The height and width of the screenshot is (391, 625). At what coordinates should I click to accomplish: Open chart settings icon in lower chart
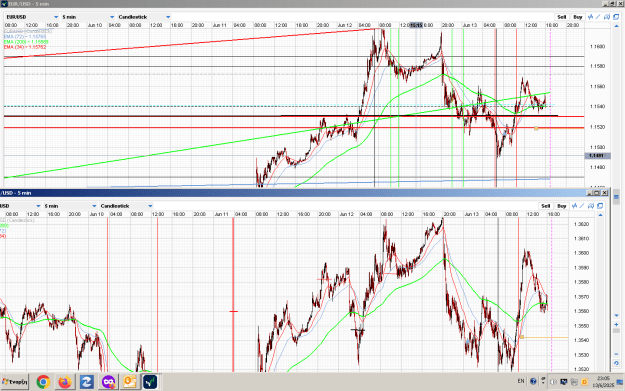(x=591, y=206)
